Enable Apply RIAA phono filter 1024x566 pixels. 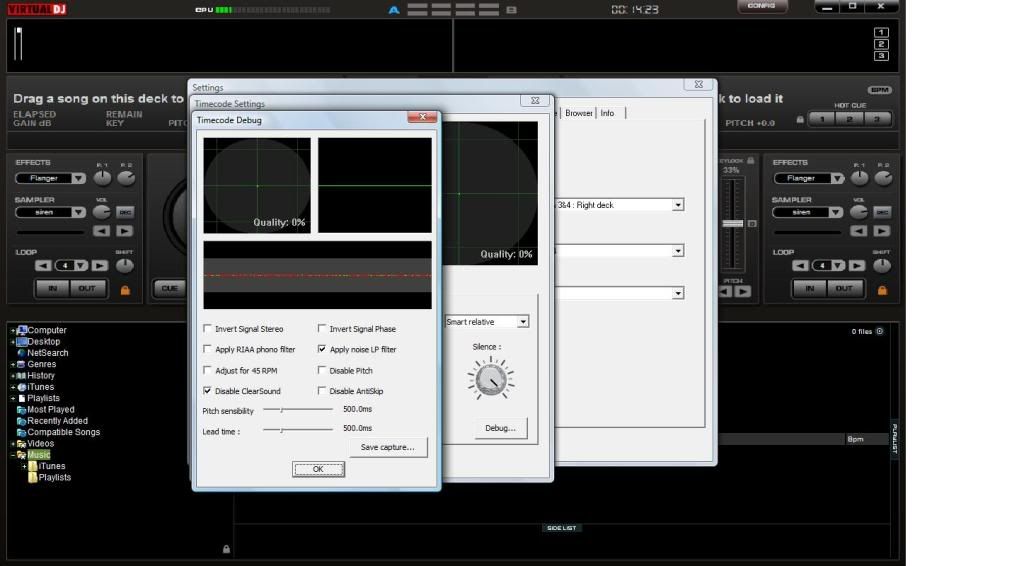208,349
